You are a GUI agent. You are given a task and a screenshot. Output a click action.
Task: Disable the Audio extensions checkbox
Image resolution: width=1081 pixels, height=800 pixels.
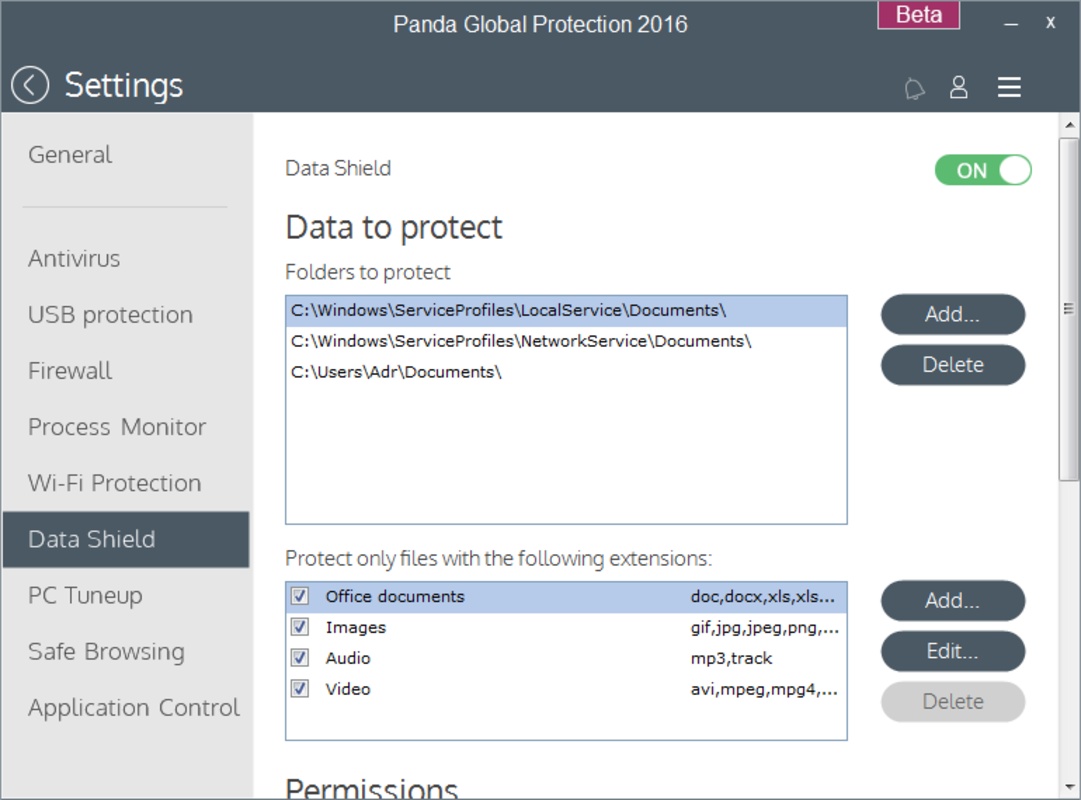pos(299,659)
